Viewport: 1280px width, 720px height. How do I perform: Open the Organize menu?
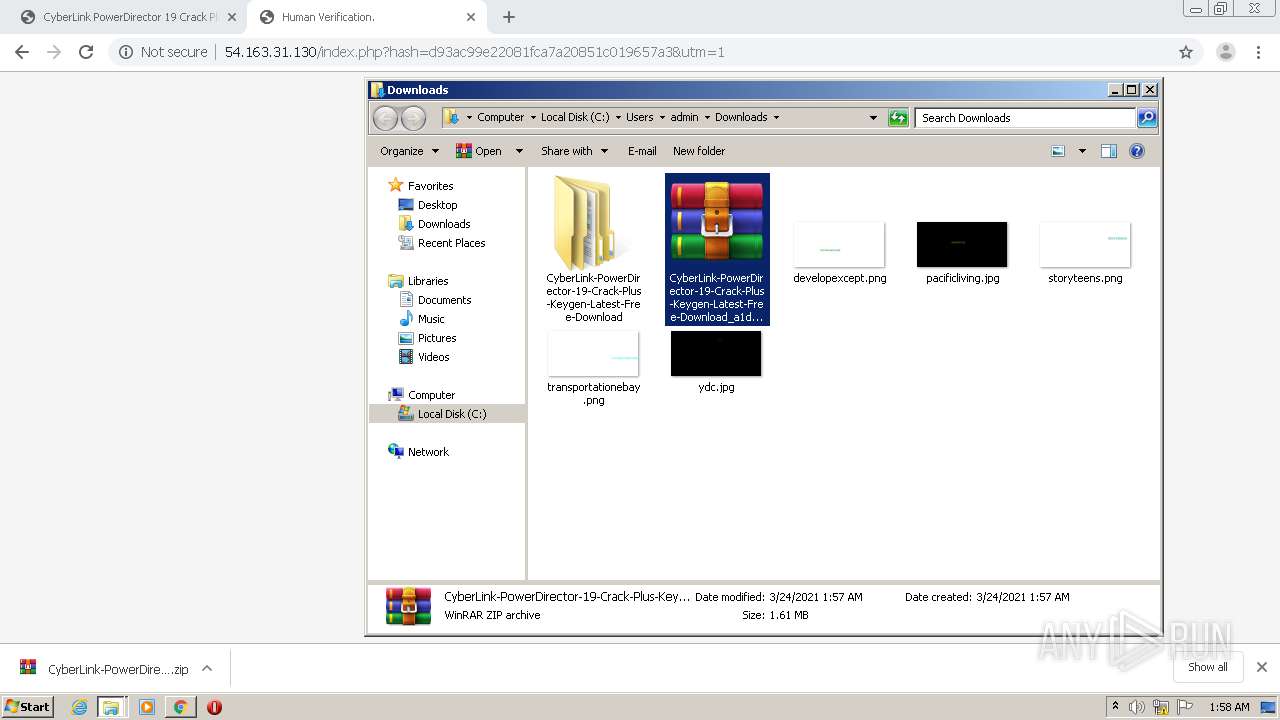click(409, 151)
